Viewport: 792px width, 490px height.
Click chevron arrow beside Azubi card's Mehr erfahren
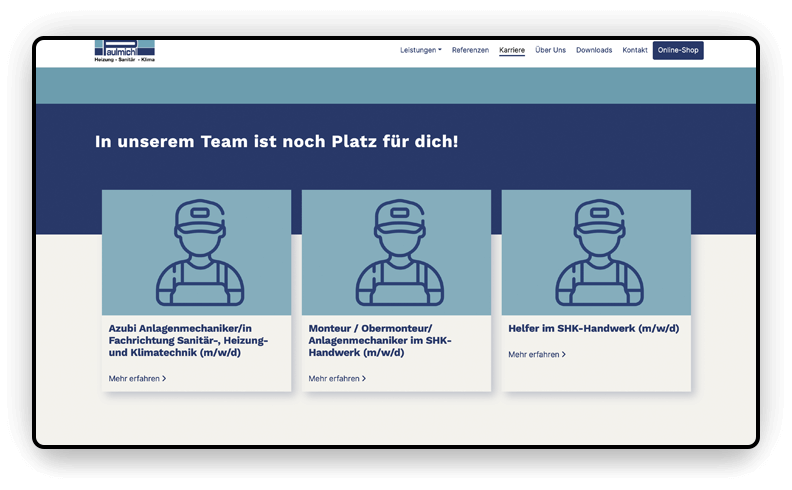[164, 379]
